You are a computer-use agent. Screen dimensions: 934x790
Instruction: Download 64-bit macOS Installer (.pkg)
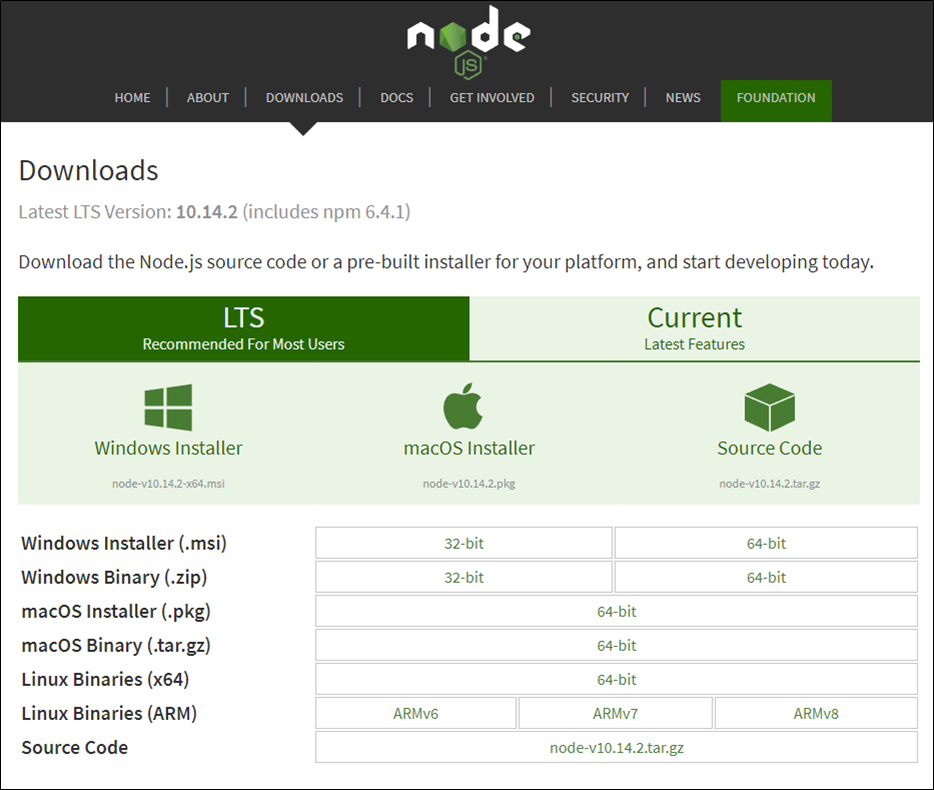617,611
